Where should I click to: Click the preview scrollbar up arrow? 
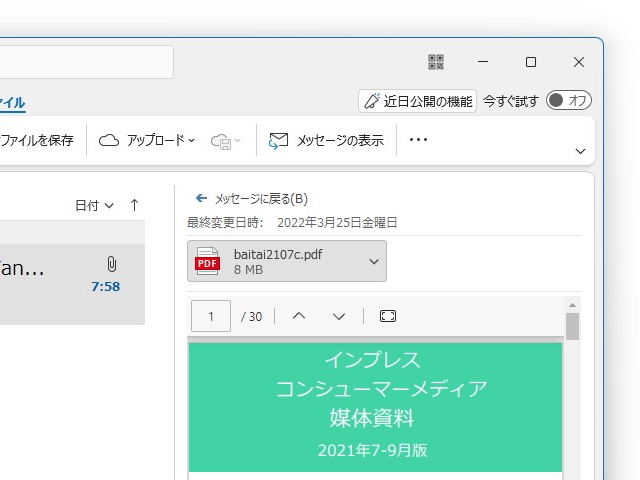click(x=572, y=305)
